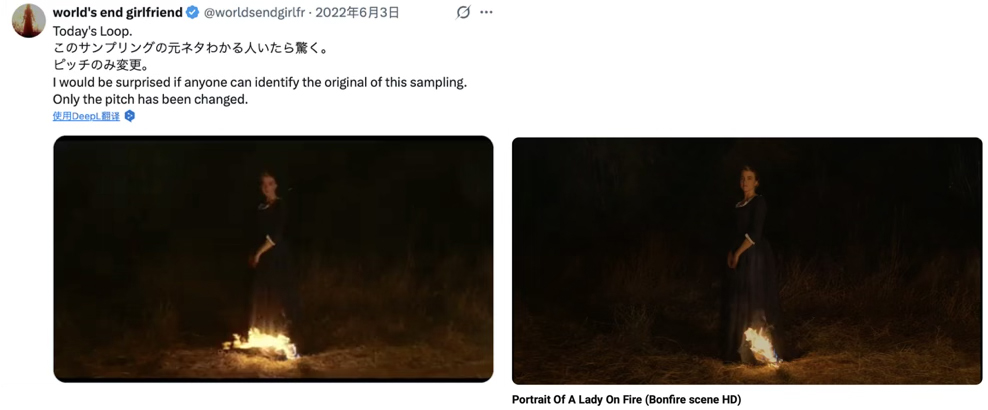
Task: Click the blue verified badge
Action: click(193, 13)
